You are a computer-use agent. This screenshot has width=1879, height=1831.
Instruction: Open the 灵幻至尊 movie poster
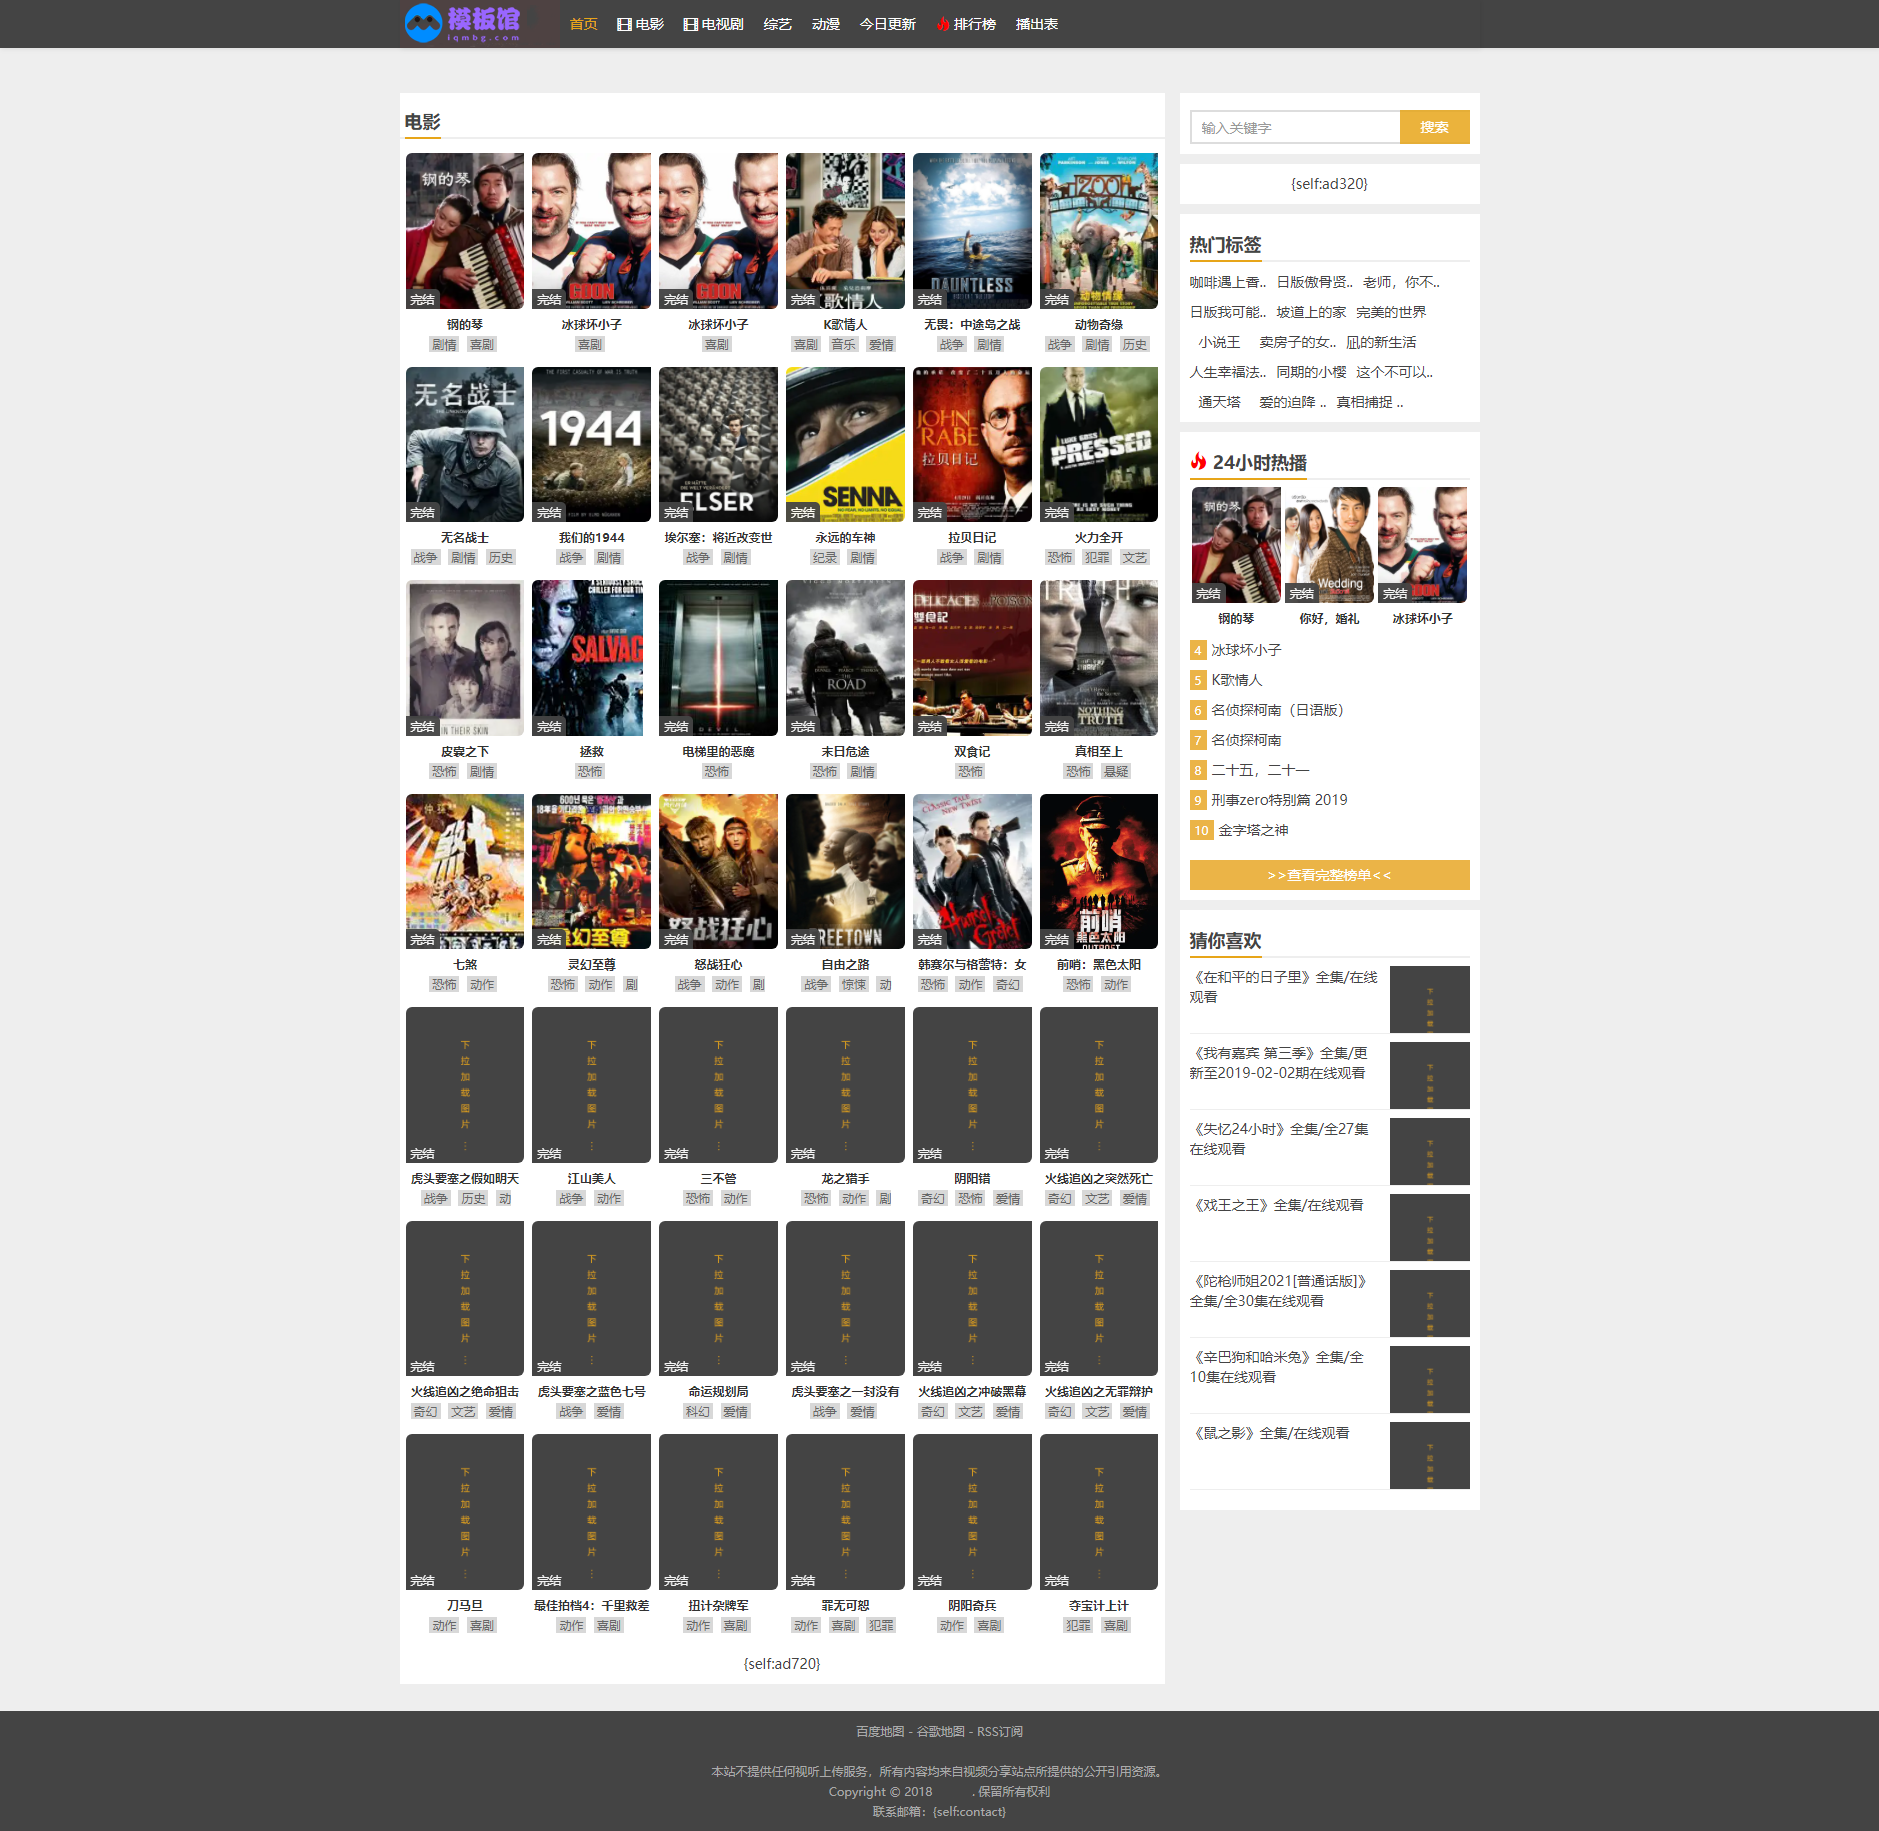click(591, 871)
